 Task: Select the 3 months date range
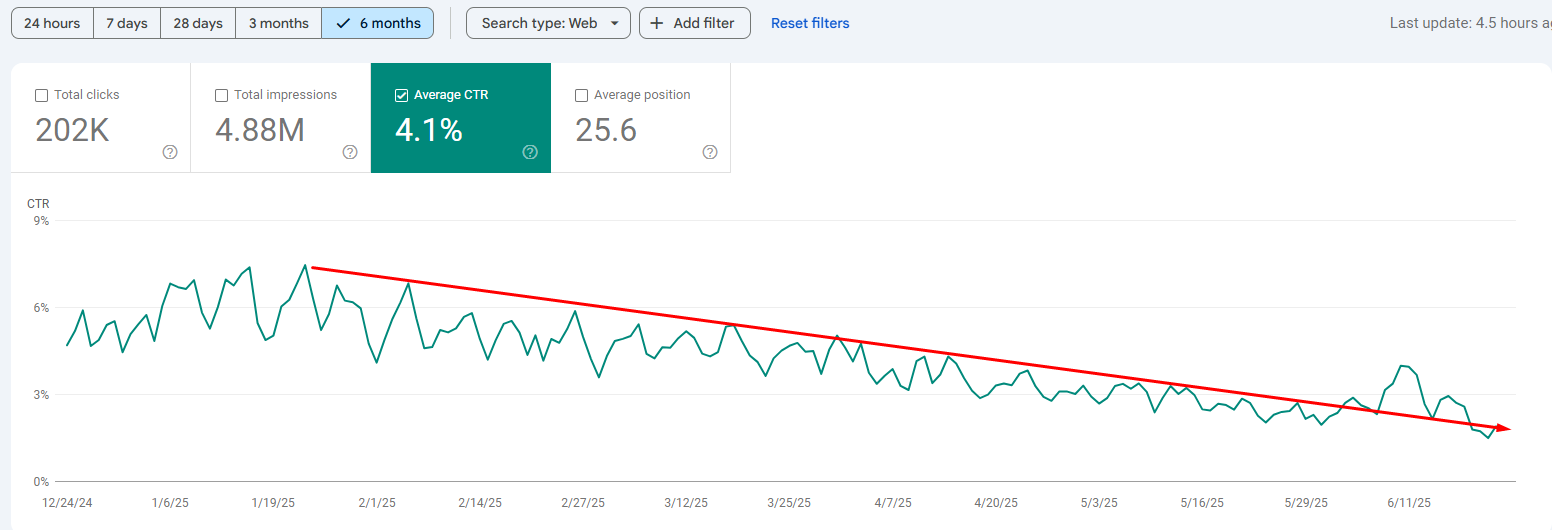(x=279, y=23)
